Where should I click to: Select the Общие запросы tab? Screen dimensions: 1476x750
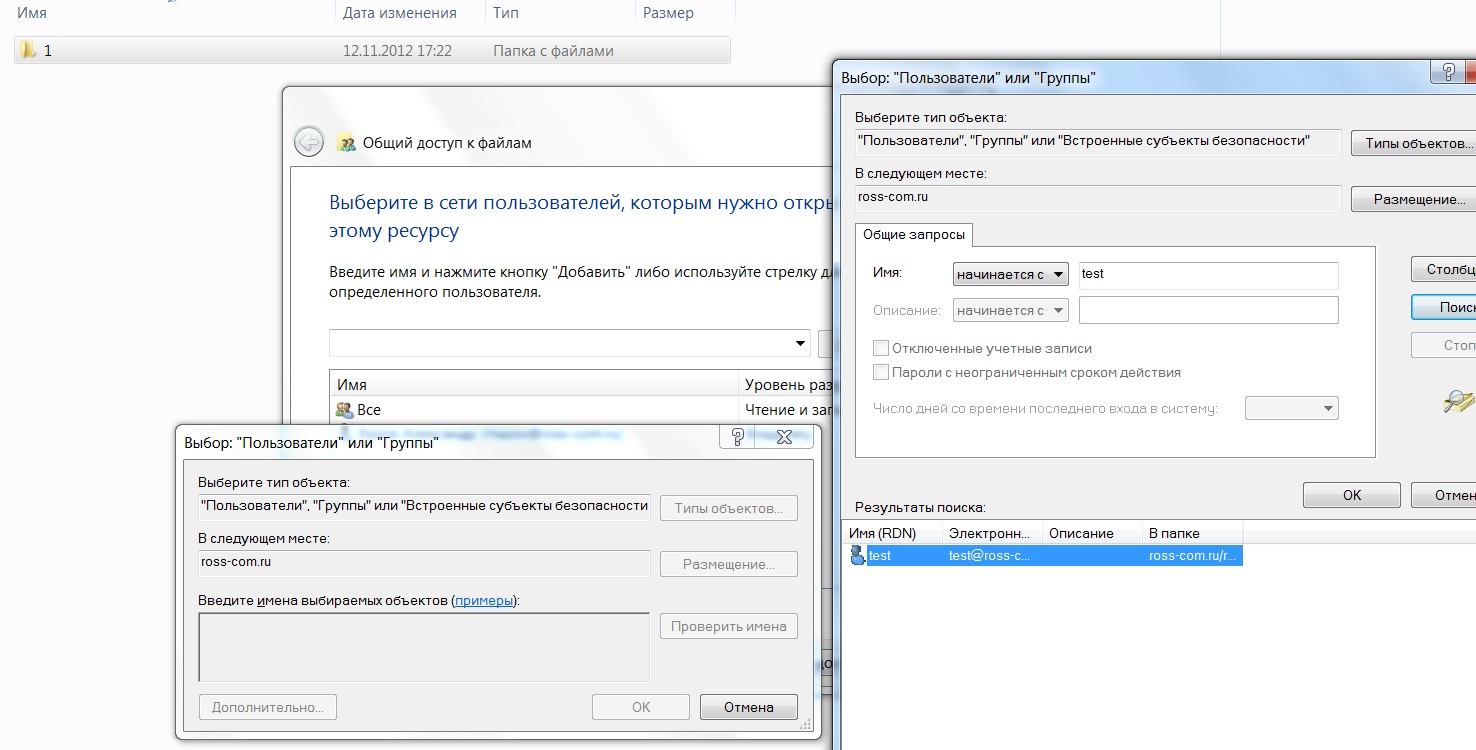click(x=914, y=234)
